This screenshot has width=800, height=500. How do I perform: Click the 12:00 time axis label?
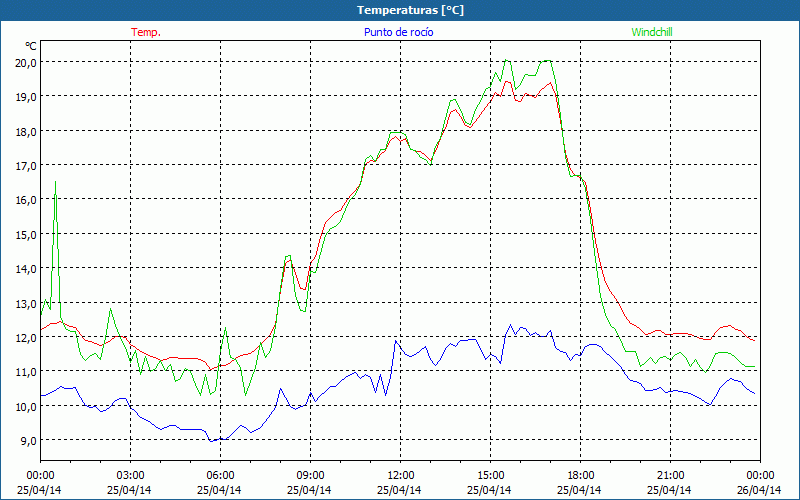pos(401,475)
